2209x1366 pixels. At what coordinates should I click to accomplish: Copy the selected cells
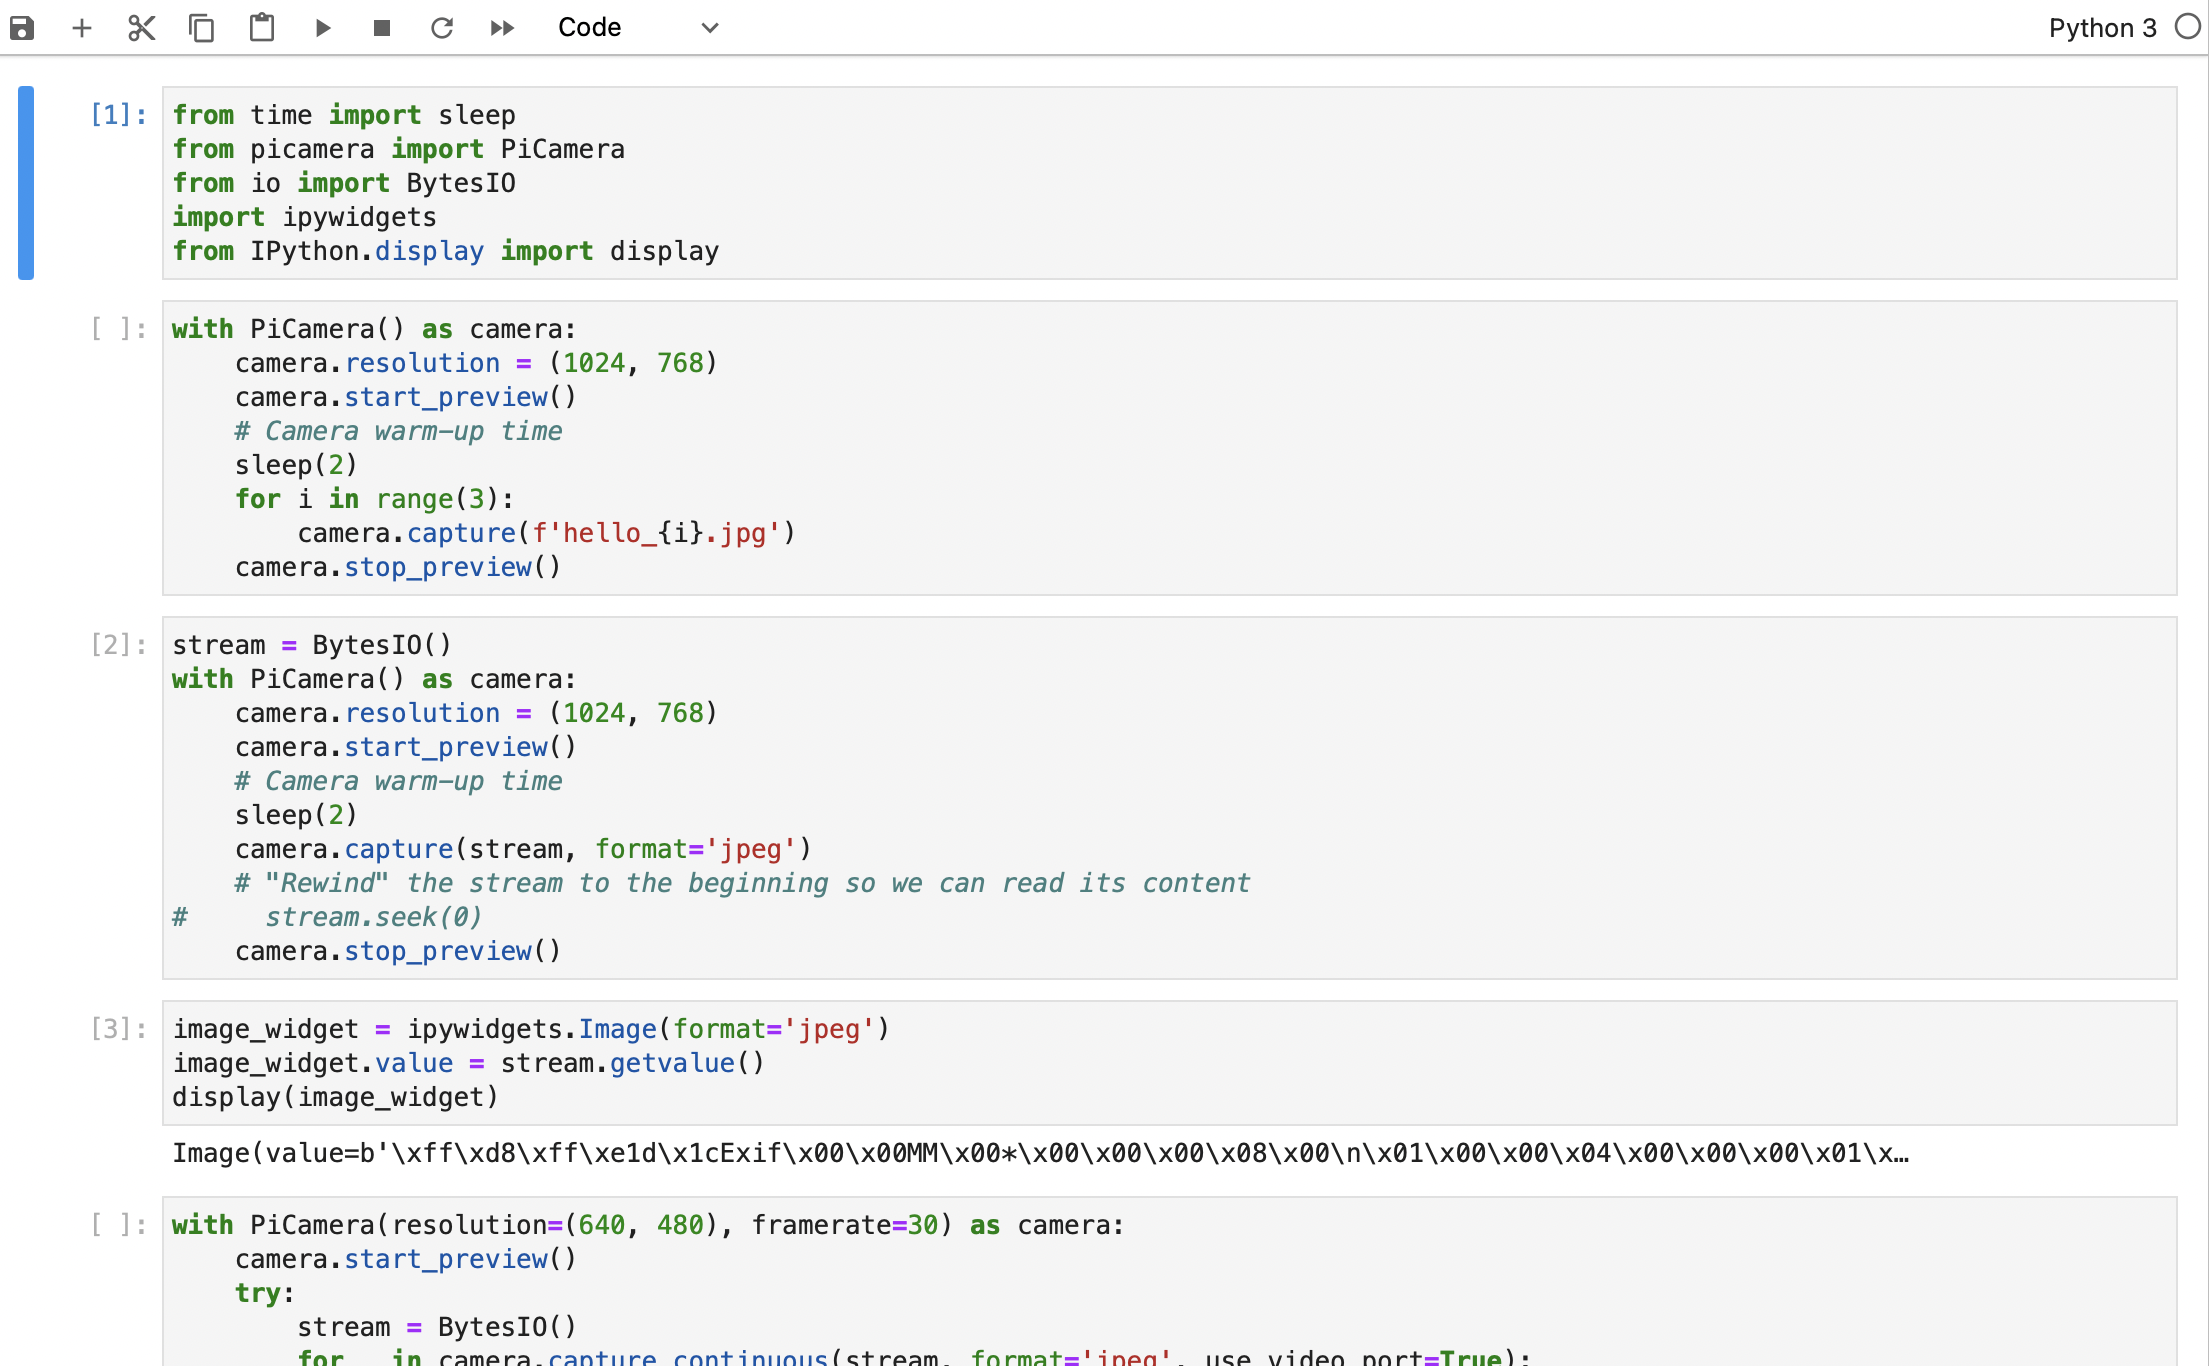pyautogui.click(x=201, y=28)
